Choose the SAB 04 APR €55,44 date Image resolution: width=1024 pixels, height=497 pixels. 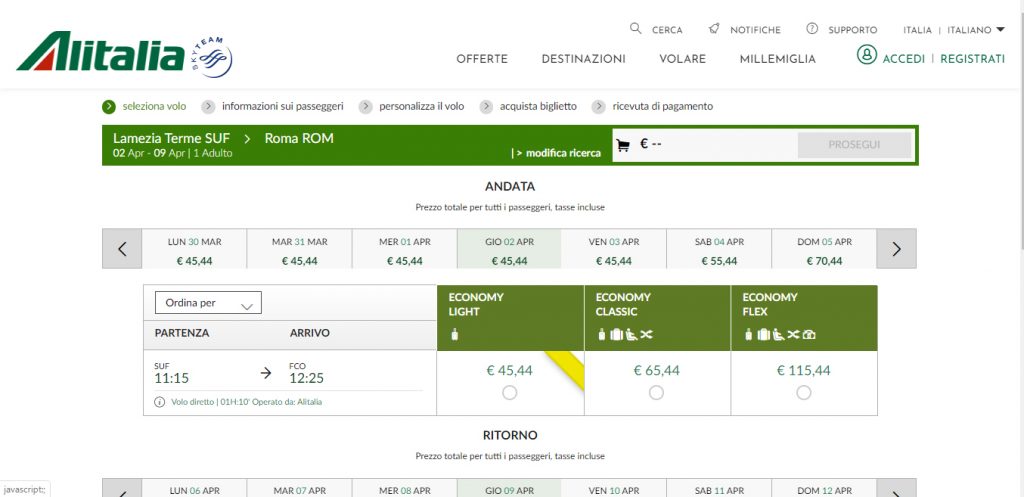tap(719, 250)
